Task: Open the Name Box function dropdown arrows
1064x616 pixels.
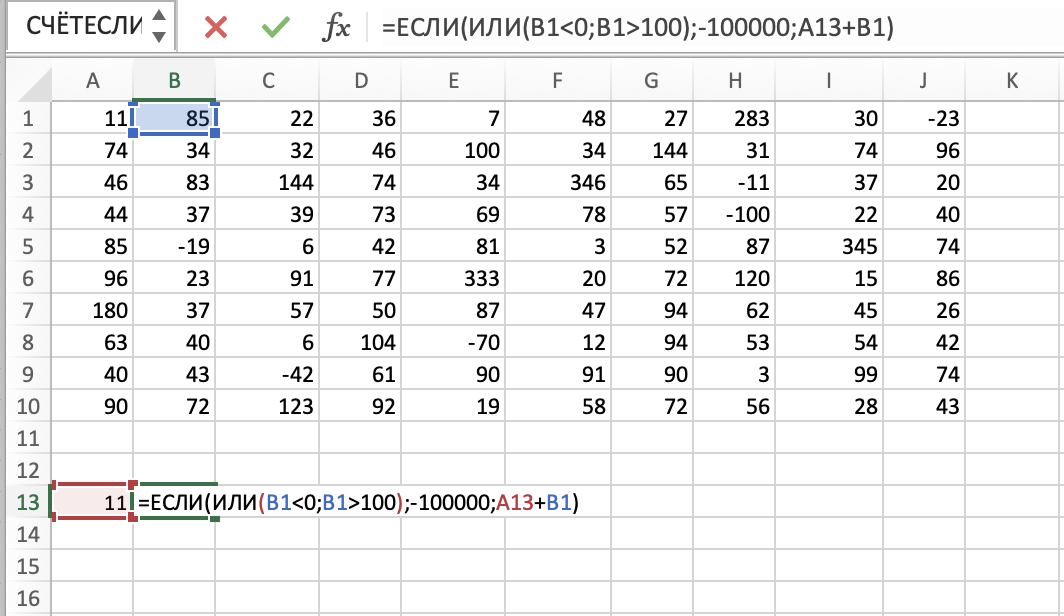Action: click(158, 27)
